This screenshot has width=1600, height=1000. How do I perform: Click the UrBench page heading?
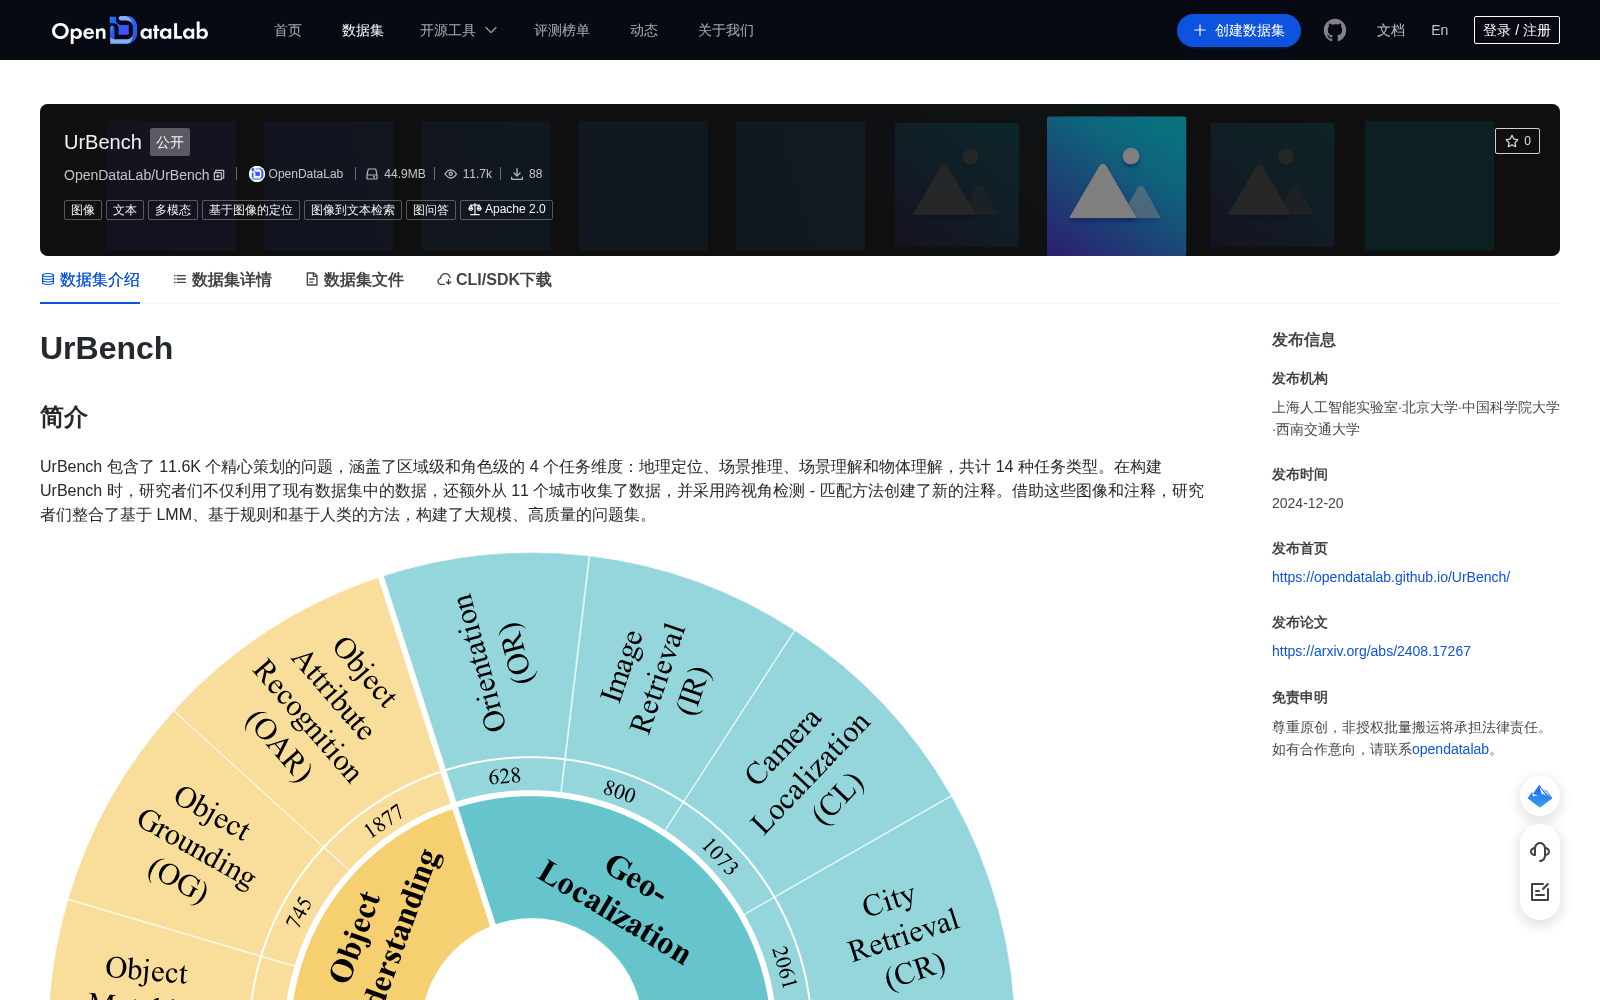click(106, 348)
